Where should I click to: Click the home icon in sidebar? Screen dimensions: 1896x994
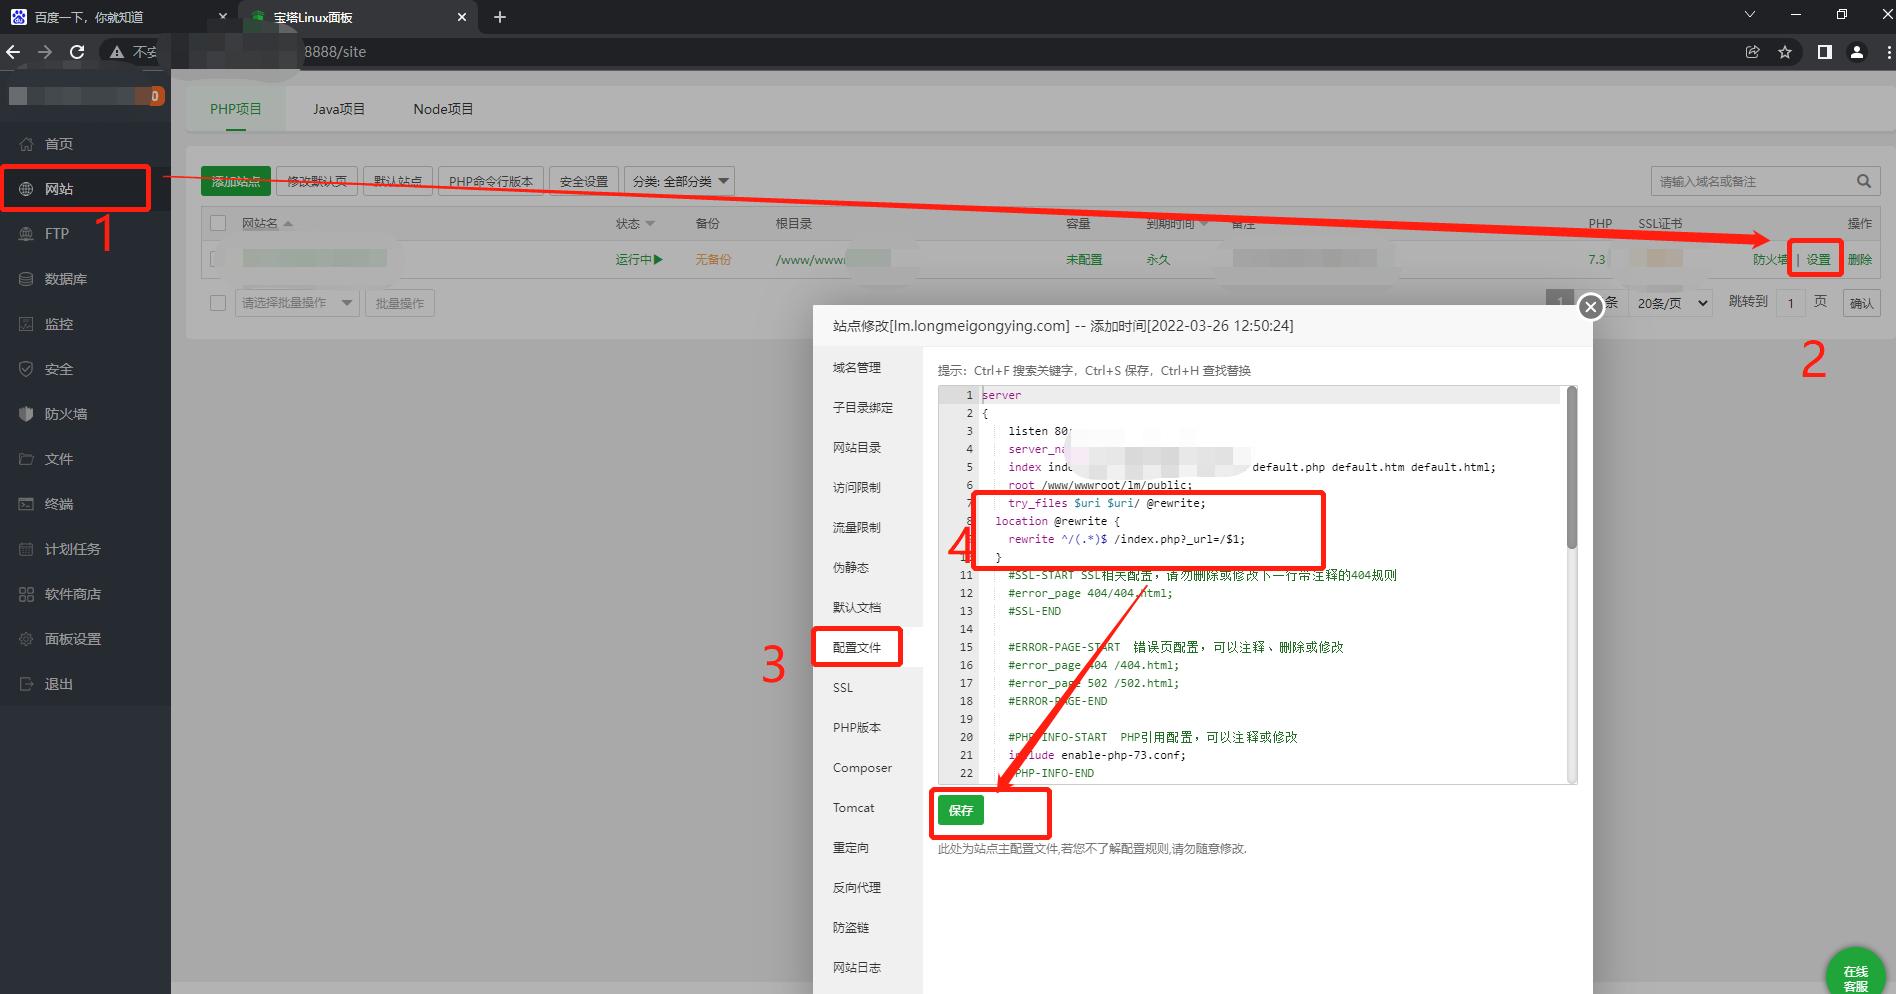[27, 144]
